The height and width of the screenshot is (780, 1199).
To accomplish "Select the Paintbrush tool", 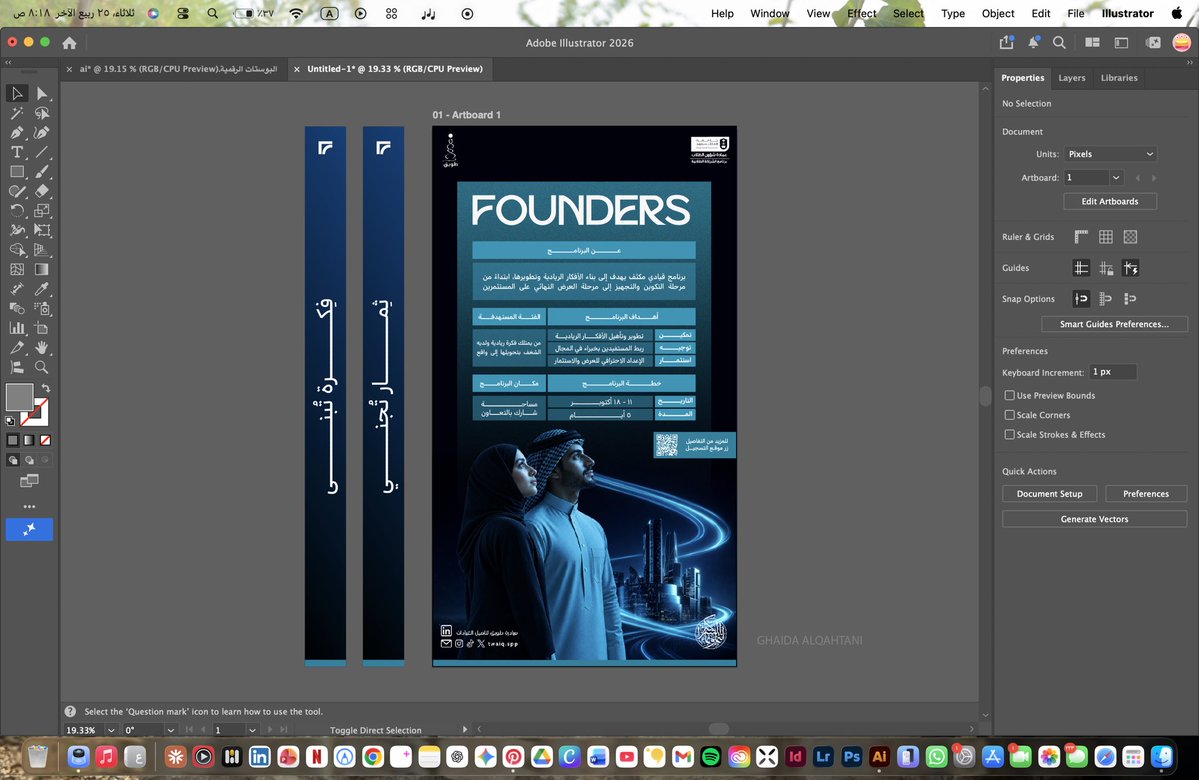I will (42, 172).
